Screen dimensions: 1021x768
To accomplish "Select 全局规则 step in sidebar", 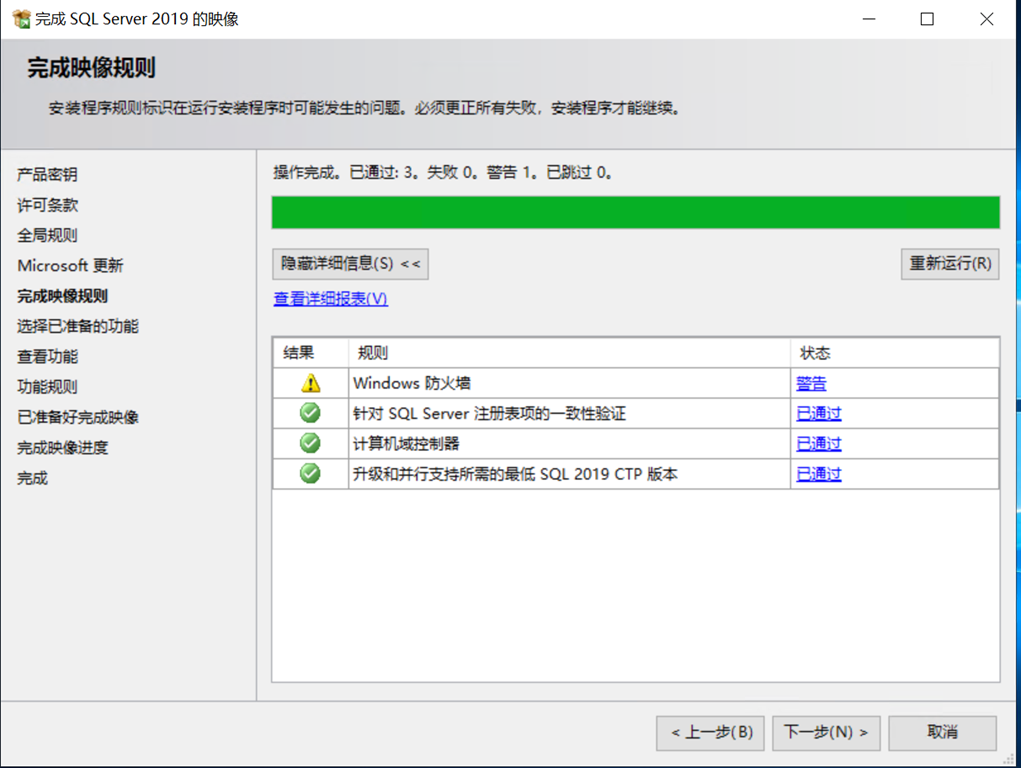I will (x=47, y=235).
